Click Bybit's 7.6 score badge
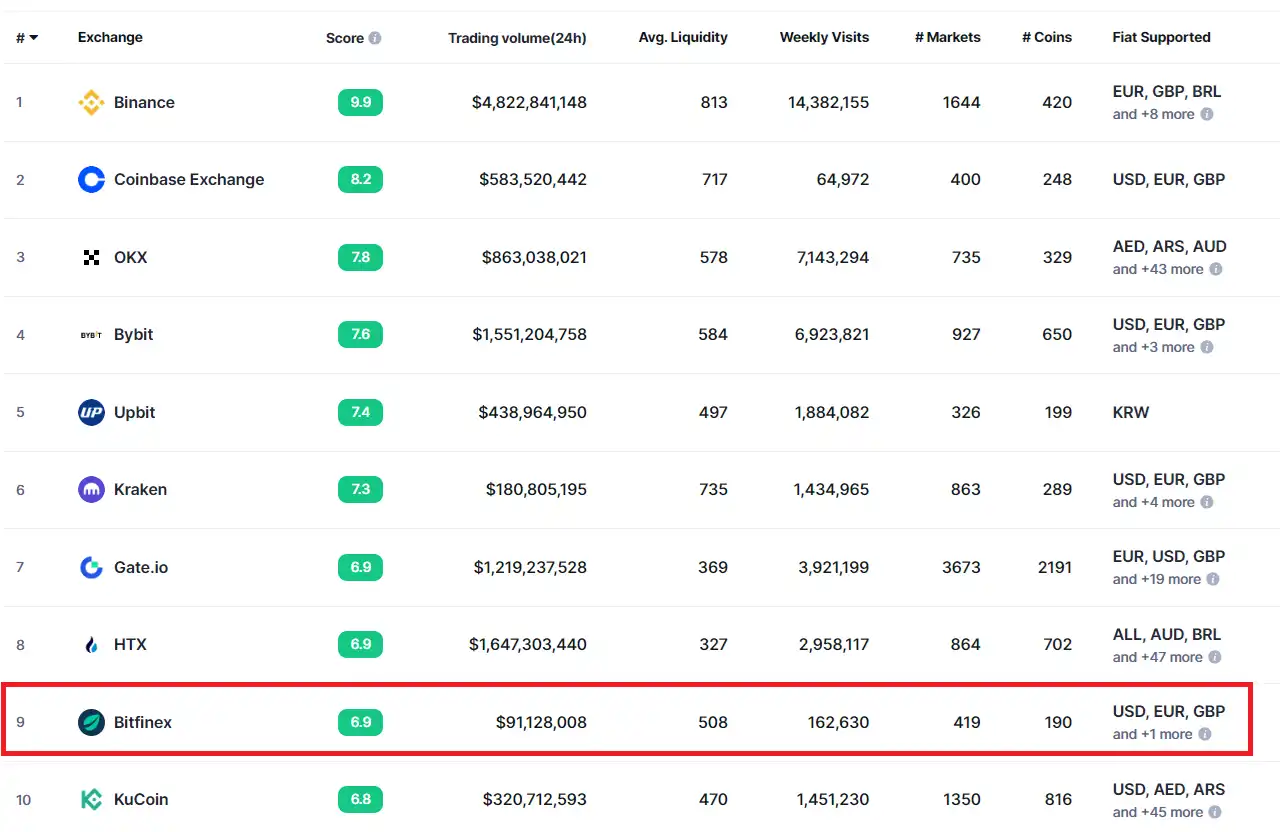Image resolution: width=1280 pixels, height=832 pixels. point(360,335)
